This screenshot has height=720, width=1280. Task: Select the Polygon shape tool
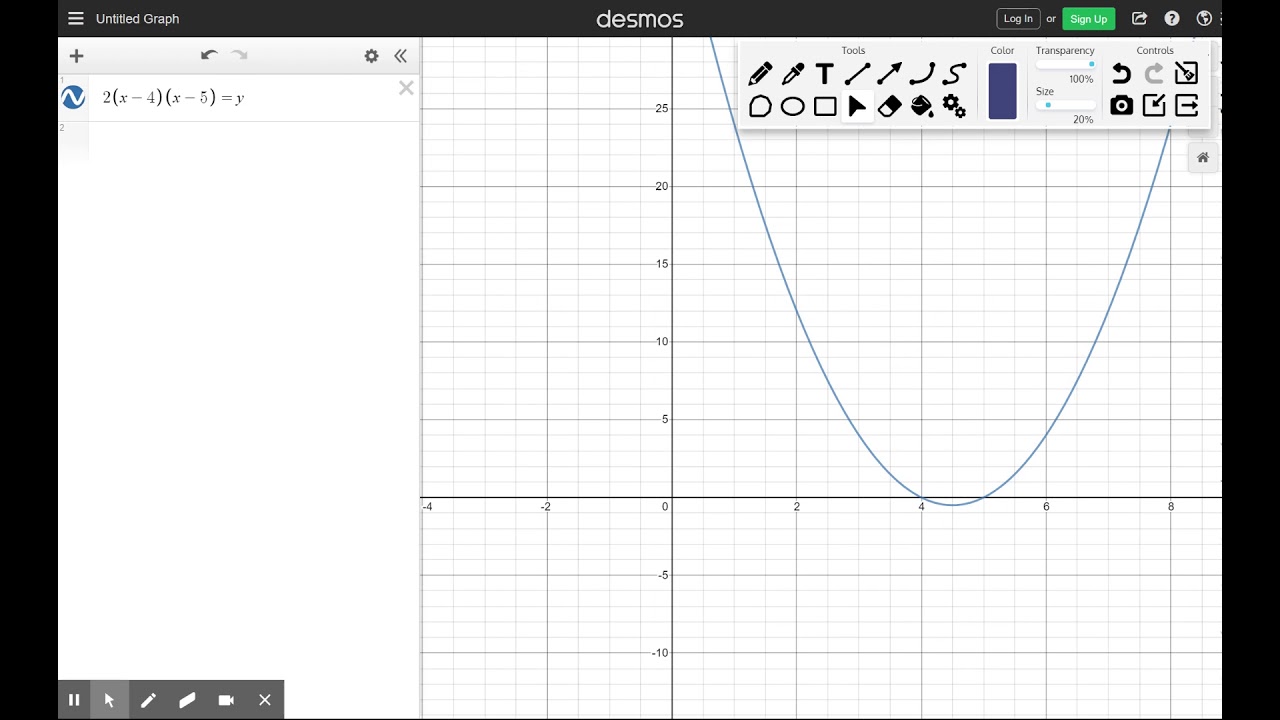point(760,106)
